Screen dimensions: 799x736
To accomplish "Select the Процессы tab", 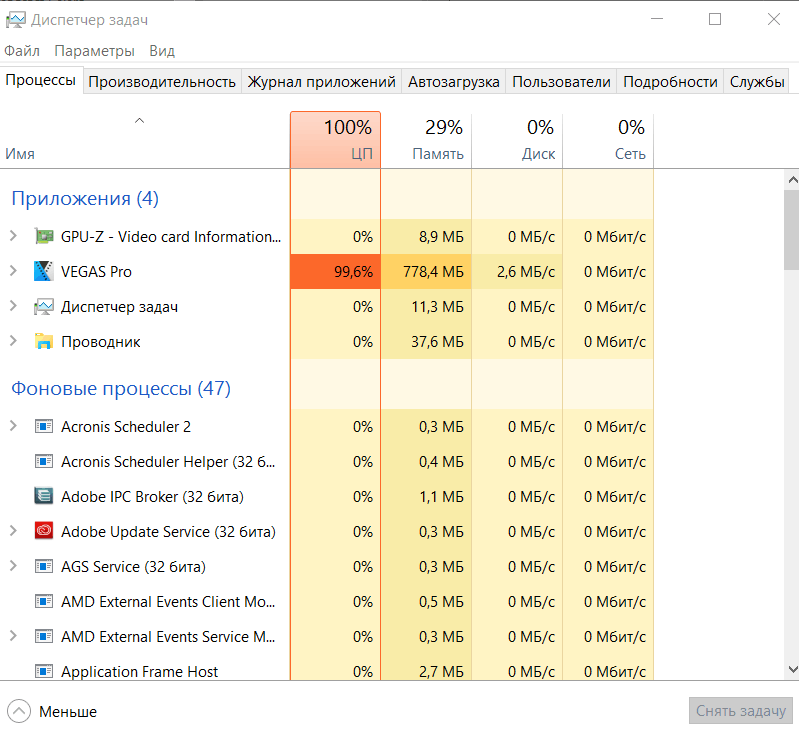I will [x=41, y=81].
